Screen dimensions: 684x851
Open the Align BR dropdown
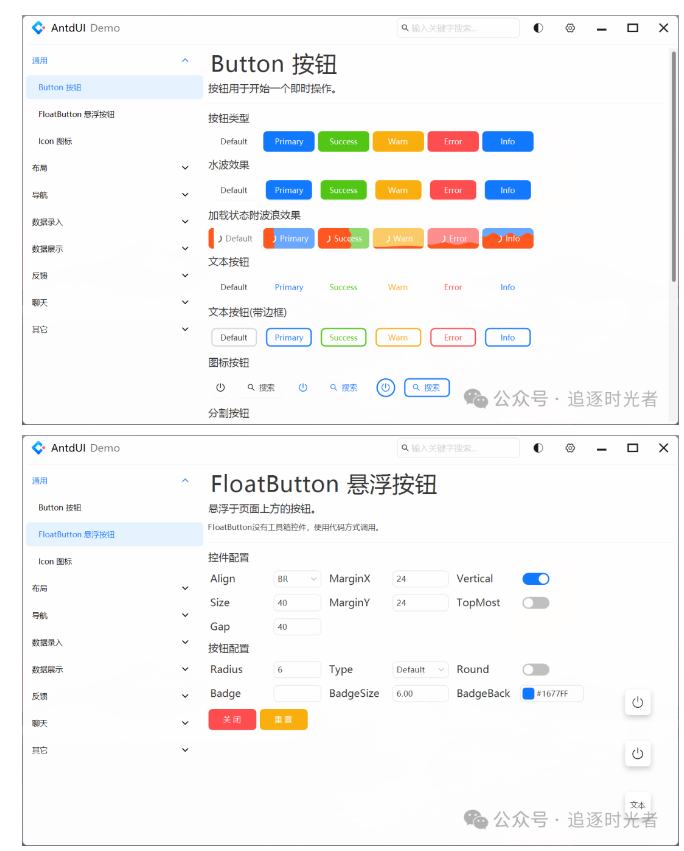click(x=297, y=579)
